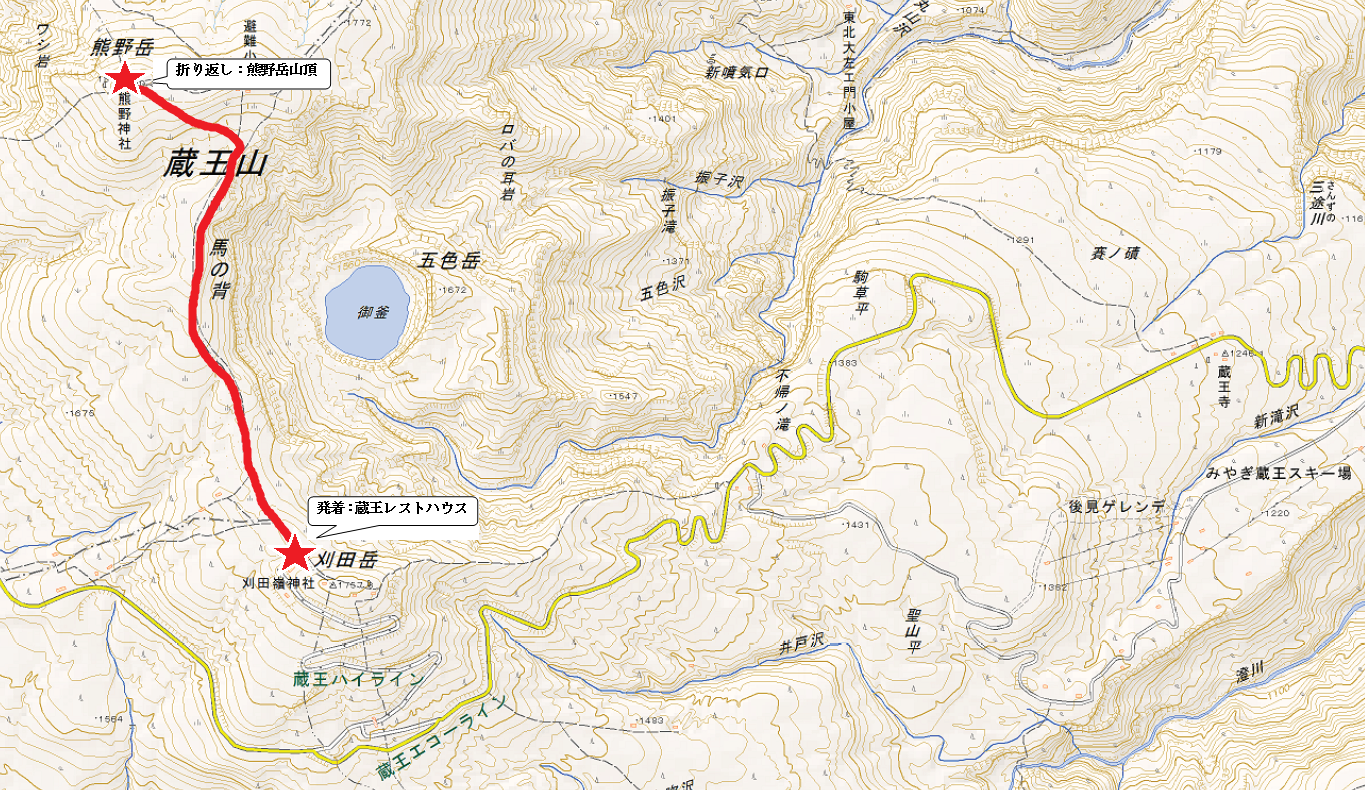
Task: Click the 熊野神社 shrine label
Action: (125, 122)
